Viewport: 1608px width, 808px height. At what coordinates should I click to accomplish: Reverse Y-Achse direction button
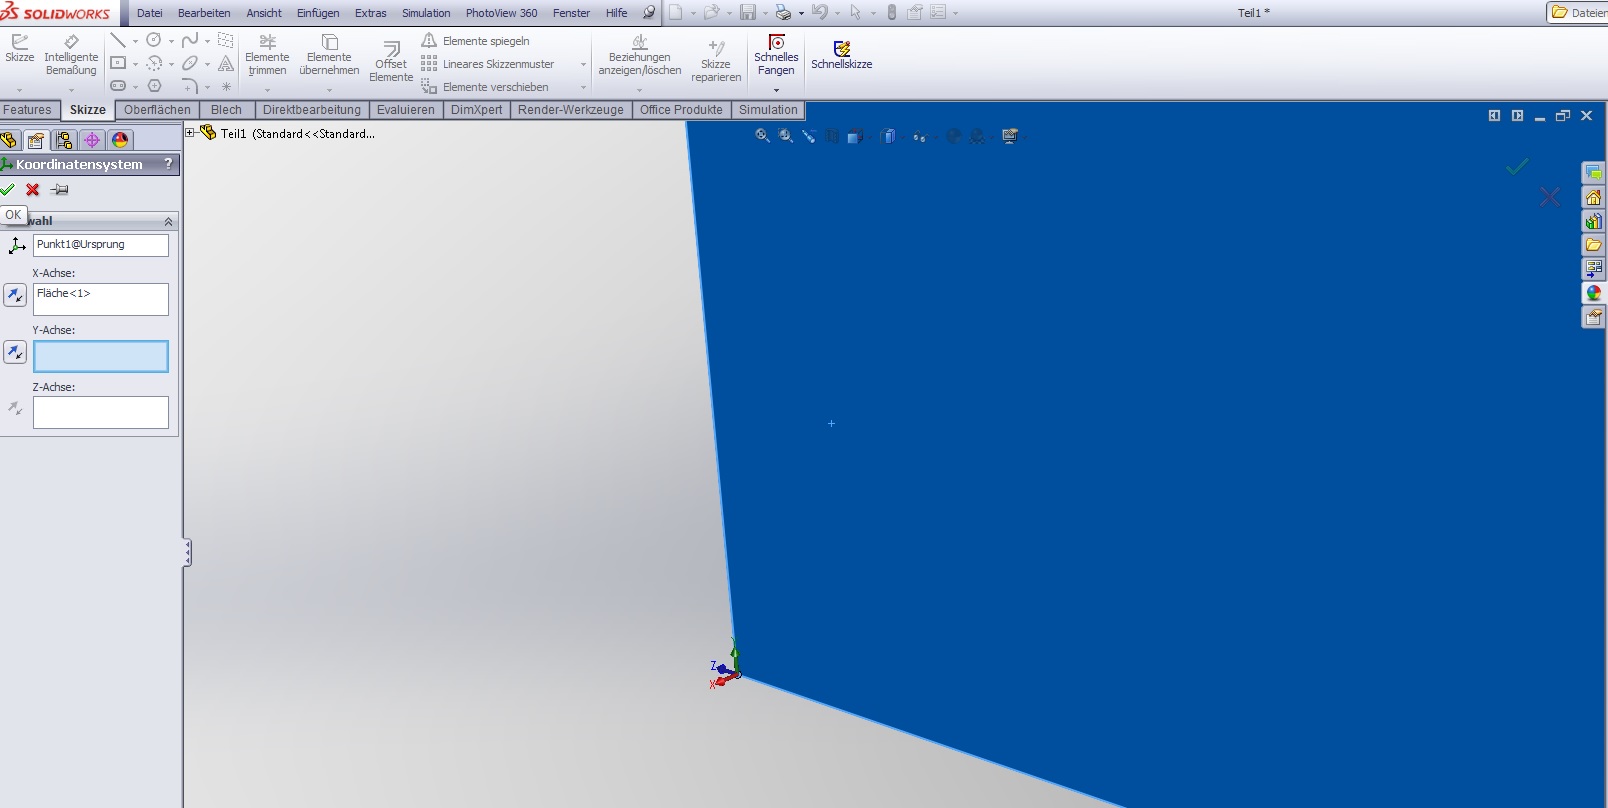15,352
